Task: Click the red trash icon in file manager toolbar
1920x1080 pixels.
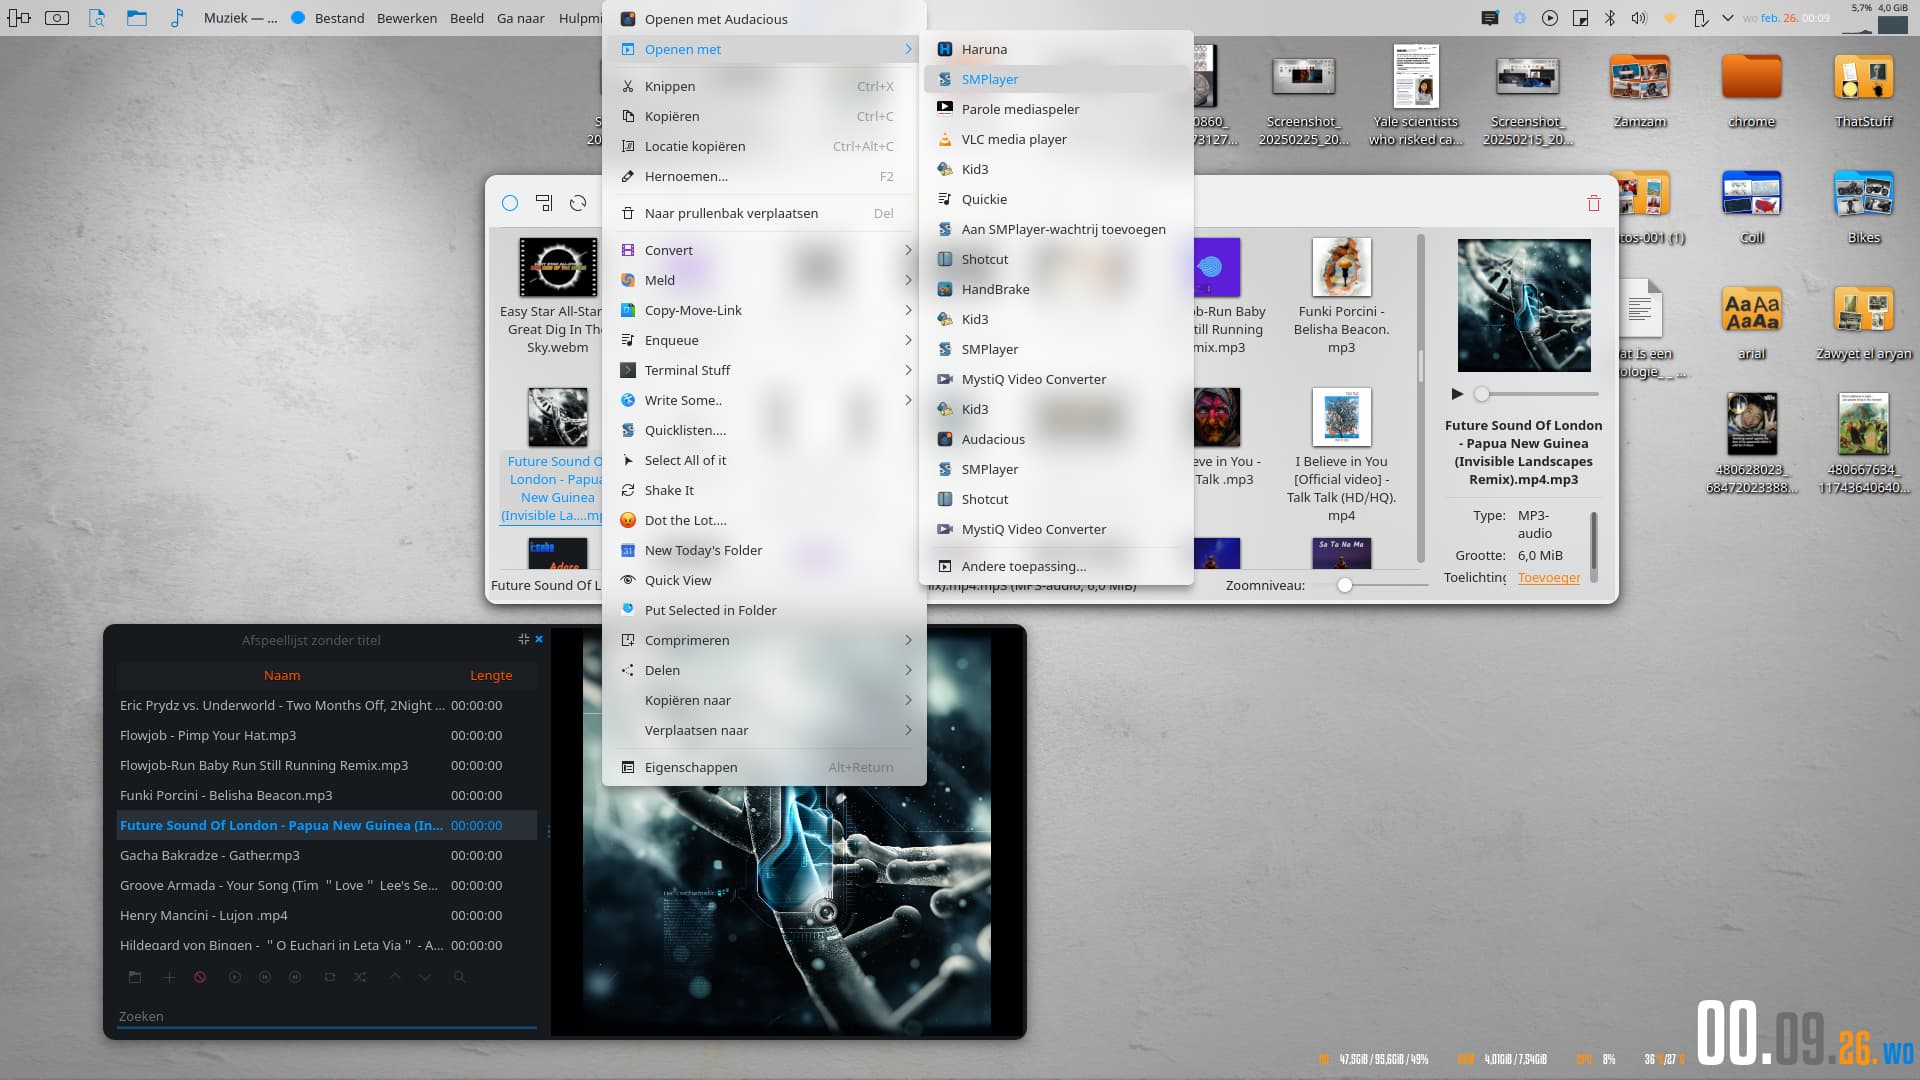Action: pos(1594,203)
